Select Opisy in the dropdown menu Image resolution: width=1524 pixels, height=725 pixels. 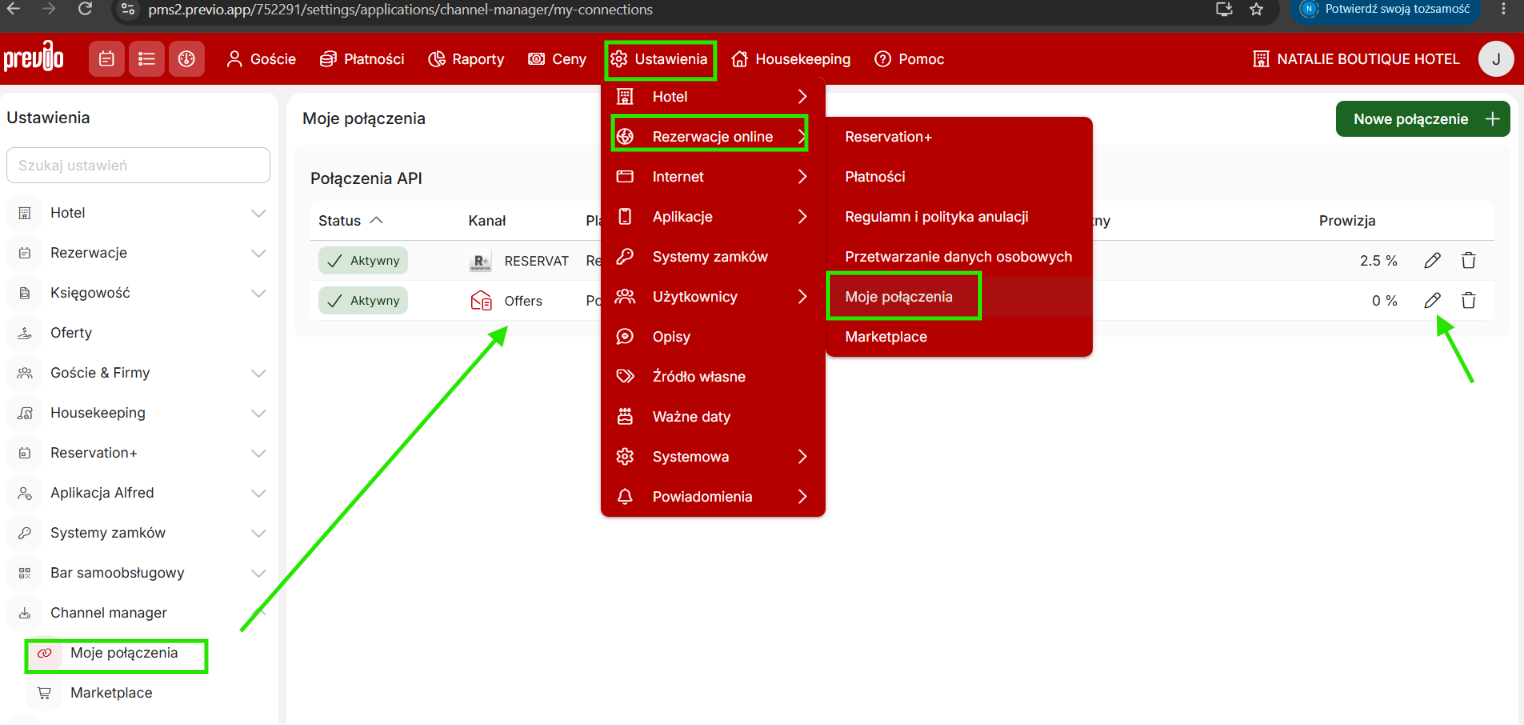coord(713,337)
